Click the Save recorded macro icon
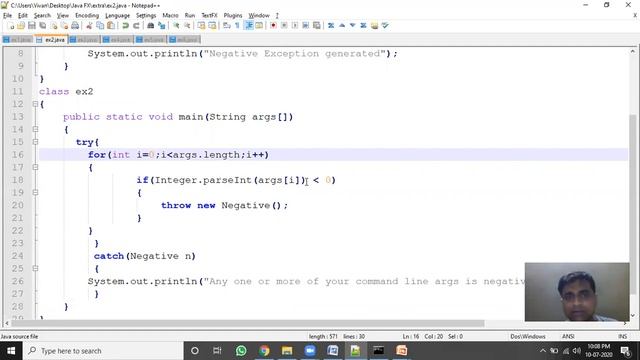This screenshot has width=640, height=360. tap(316, 26)
